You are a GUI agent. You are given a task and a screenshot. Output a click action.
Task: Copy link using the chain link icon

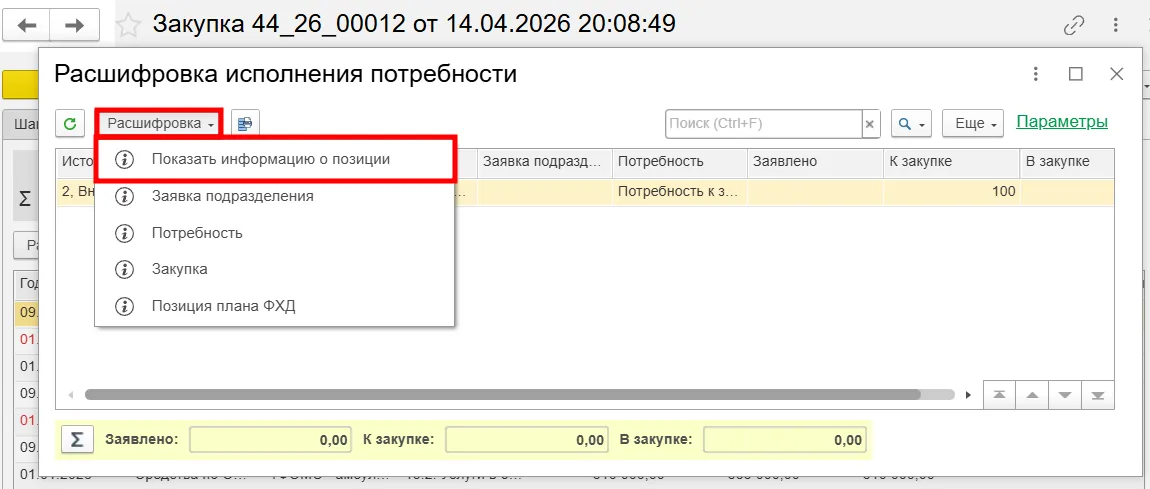[1074, 26]
